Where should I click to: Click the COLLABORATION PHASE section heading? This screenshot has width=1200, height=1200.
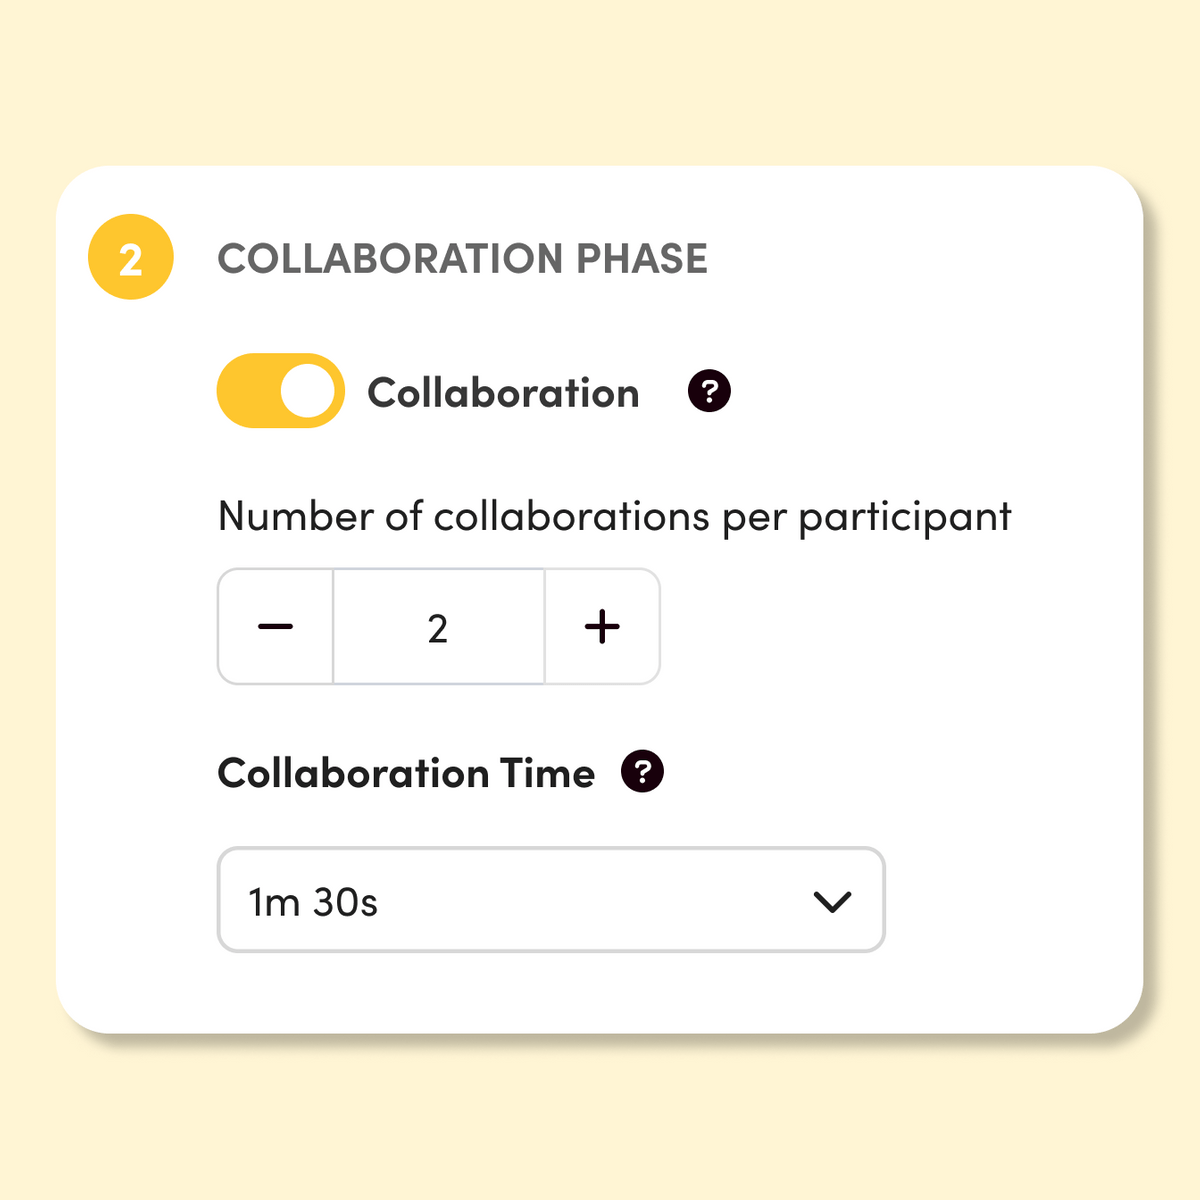pyautogui.click(x=462, y=259)
